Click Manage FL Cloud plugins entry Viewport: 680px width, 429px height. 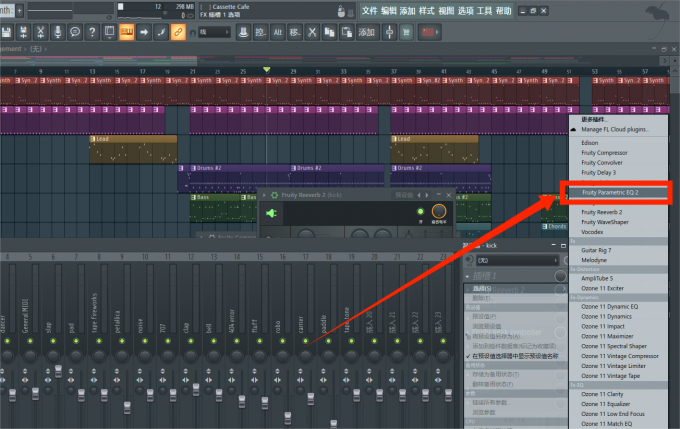tap(615, 129)
